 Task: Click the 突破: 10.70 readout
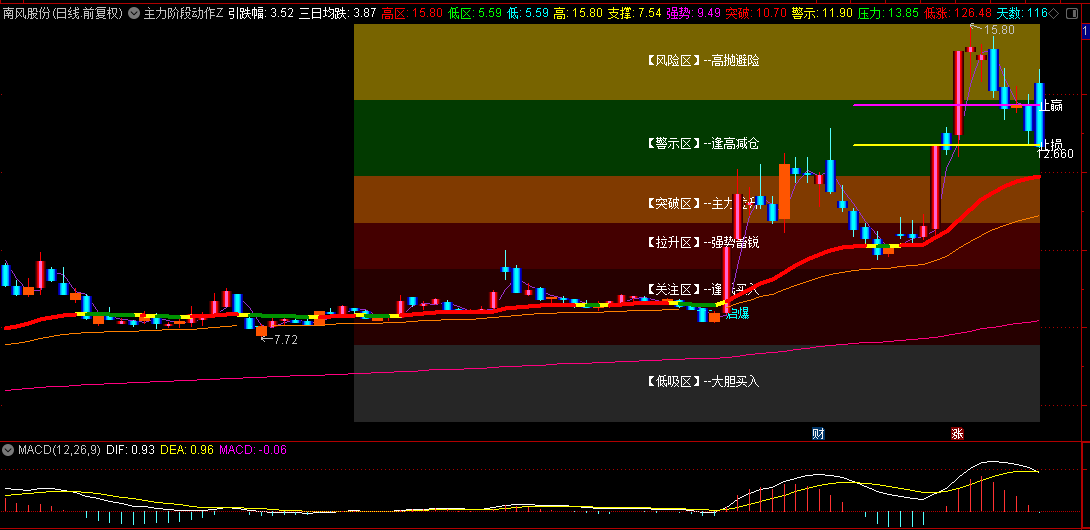pos(756,13)
